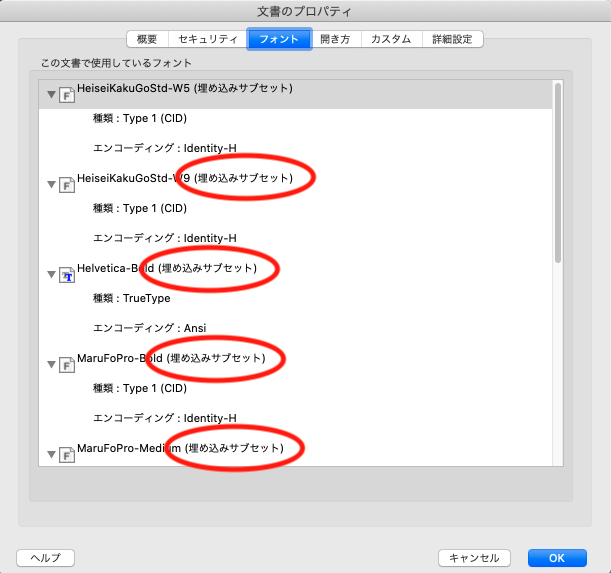Select the フォント tab
The image size is (611, 573).
[x=279, y=39]
